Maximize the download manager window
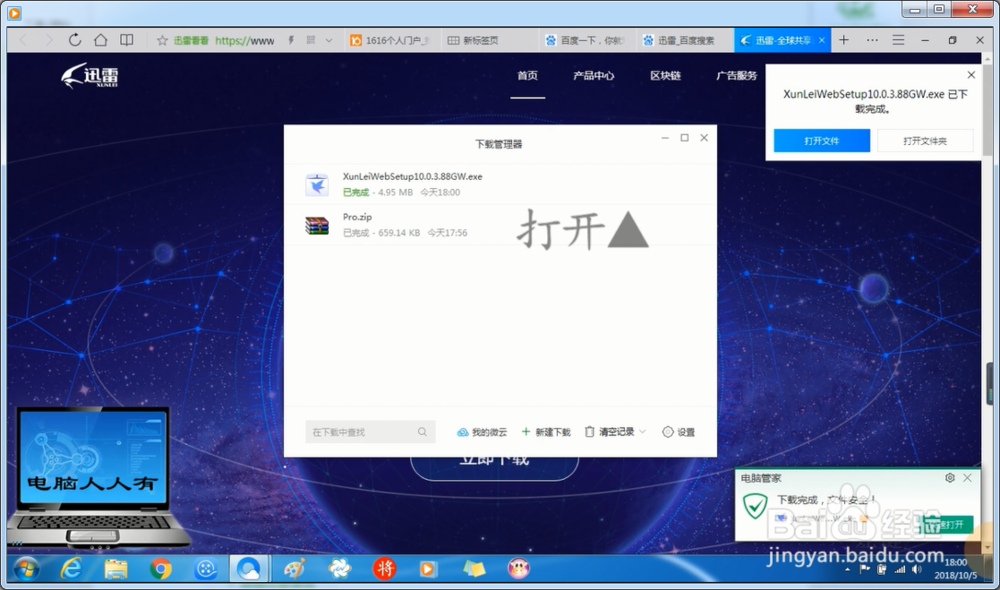Screen dimensions: 1000x590 pyautogui.click(x=684, y=138)
